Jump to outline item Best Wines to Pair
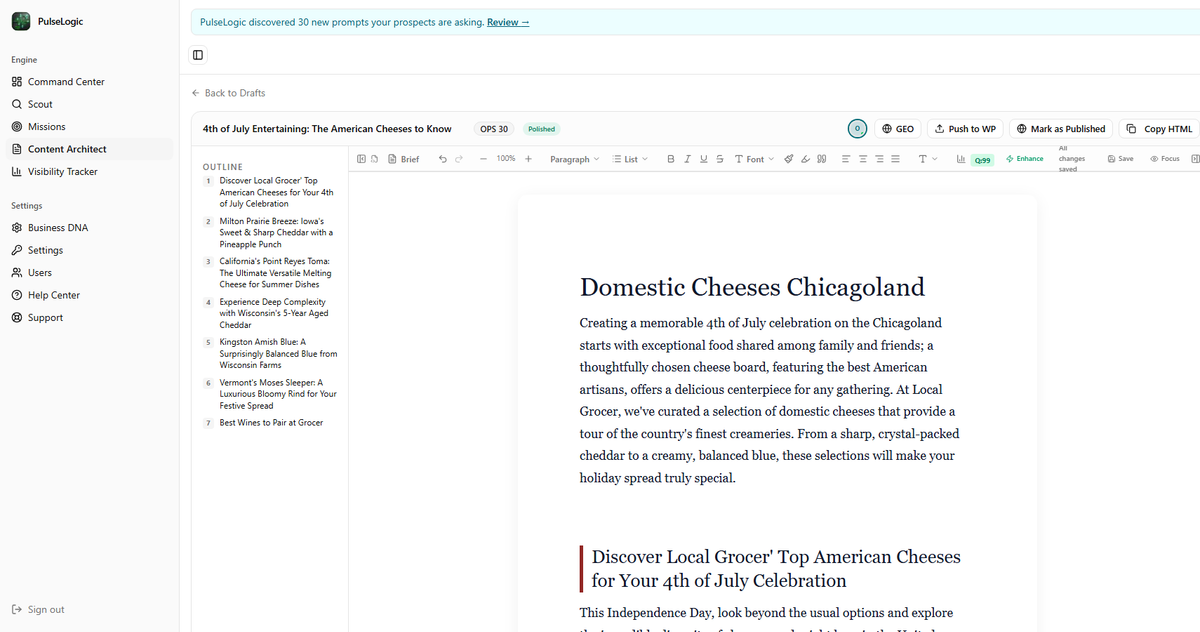The height and width of the screenshot is (632, 1200). point(270,423)
